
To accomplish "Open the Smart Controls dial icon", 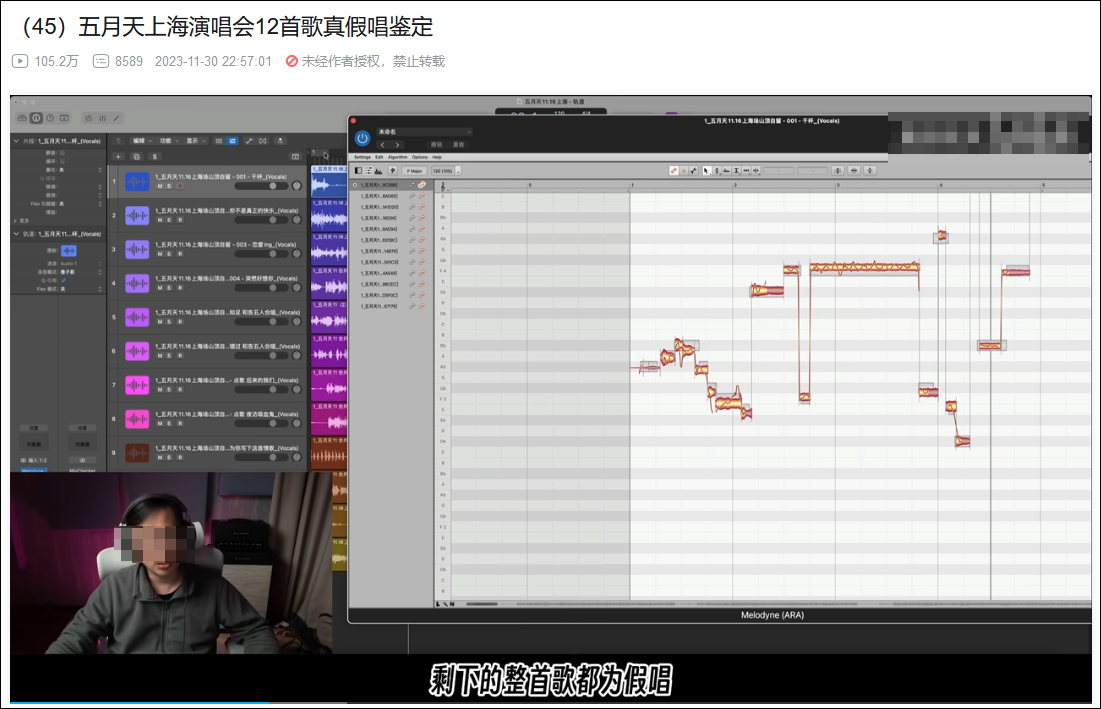I will click(88, 118).
